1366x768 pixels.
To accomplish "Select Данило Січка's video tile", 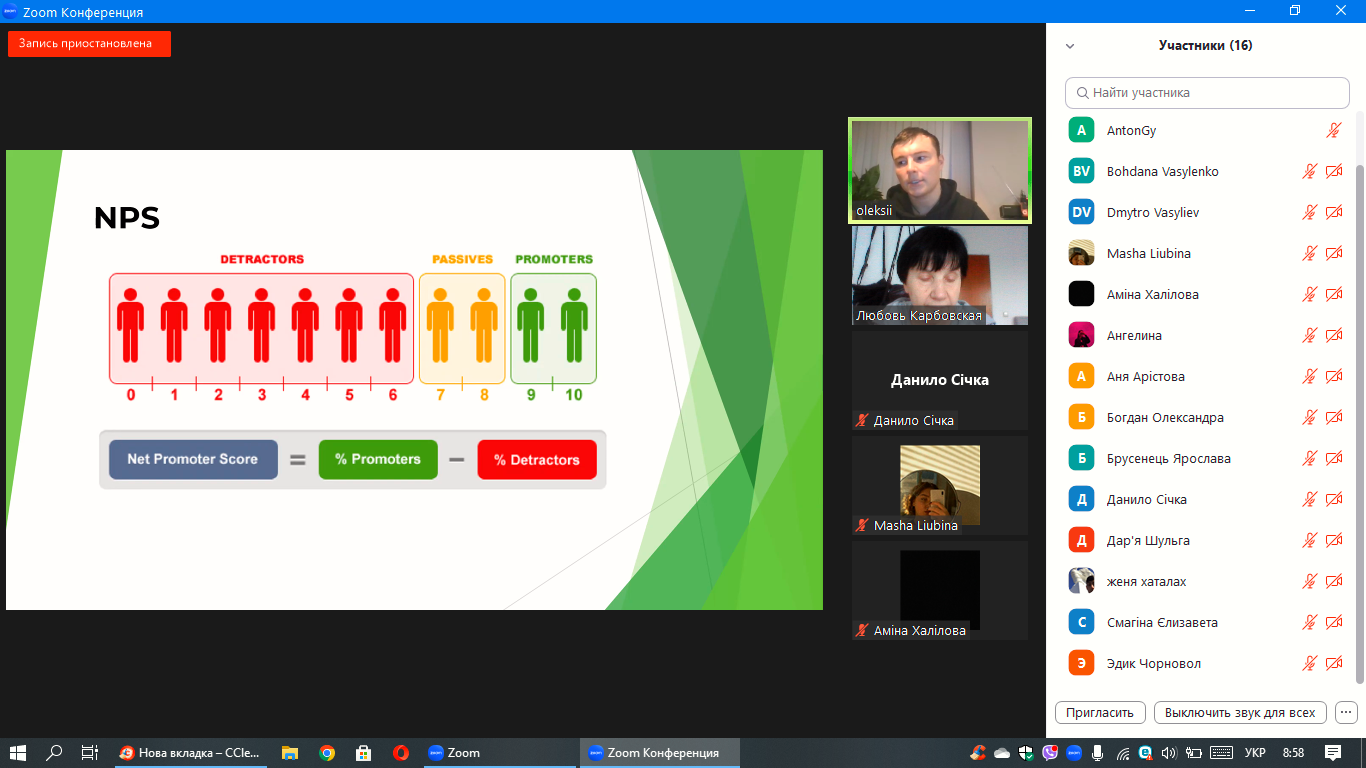I will (940, 380).
